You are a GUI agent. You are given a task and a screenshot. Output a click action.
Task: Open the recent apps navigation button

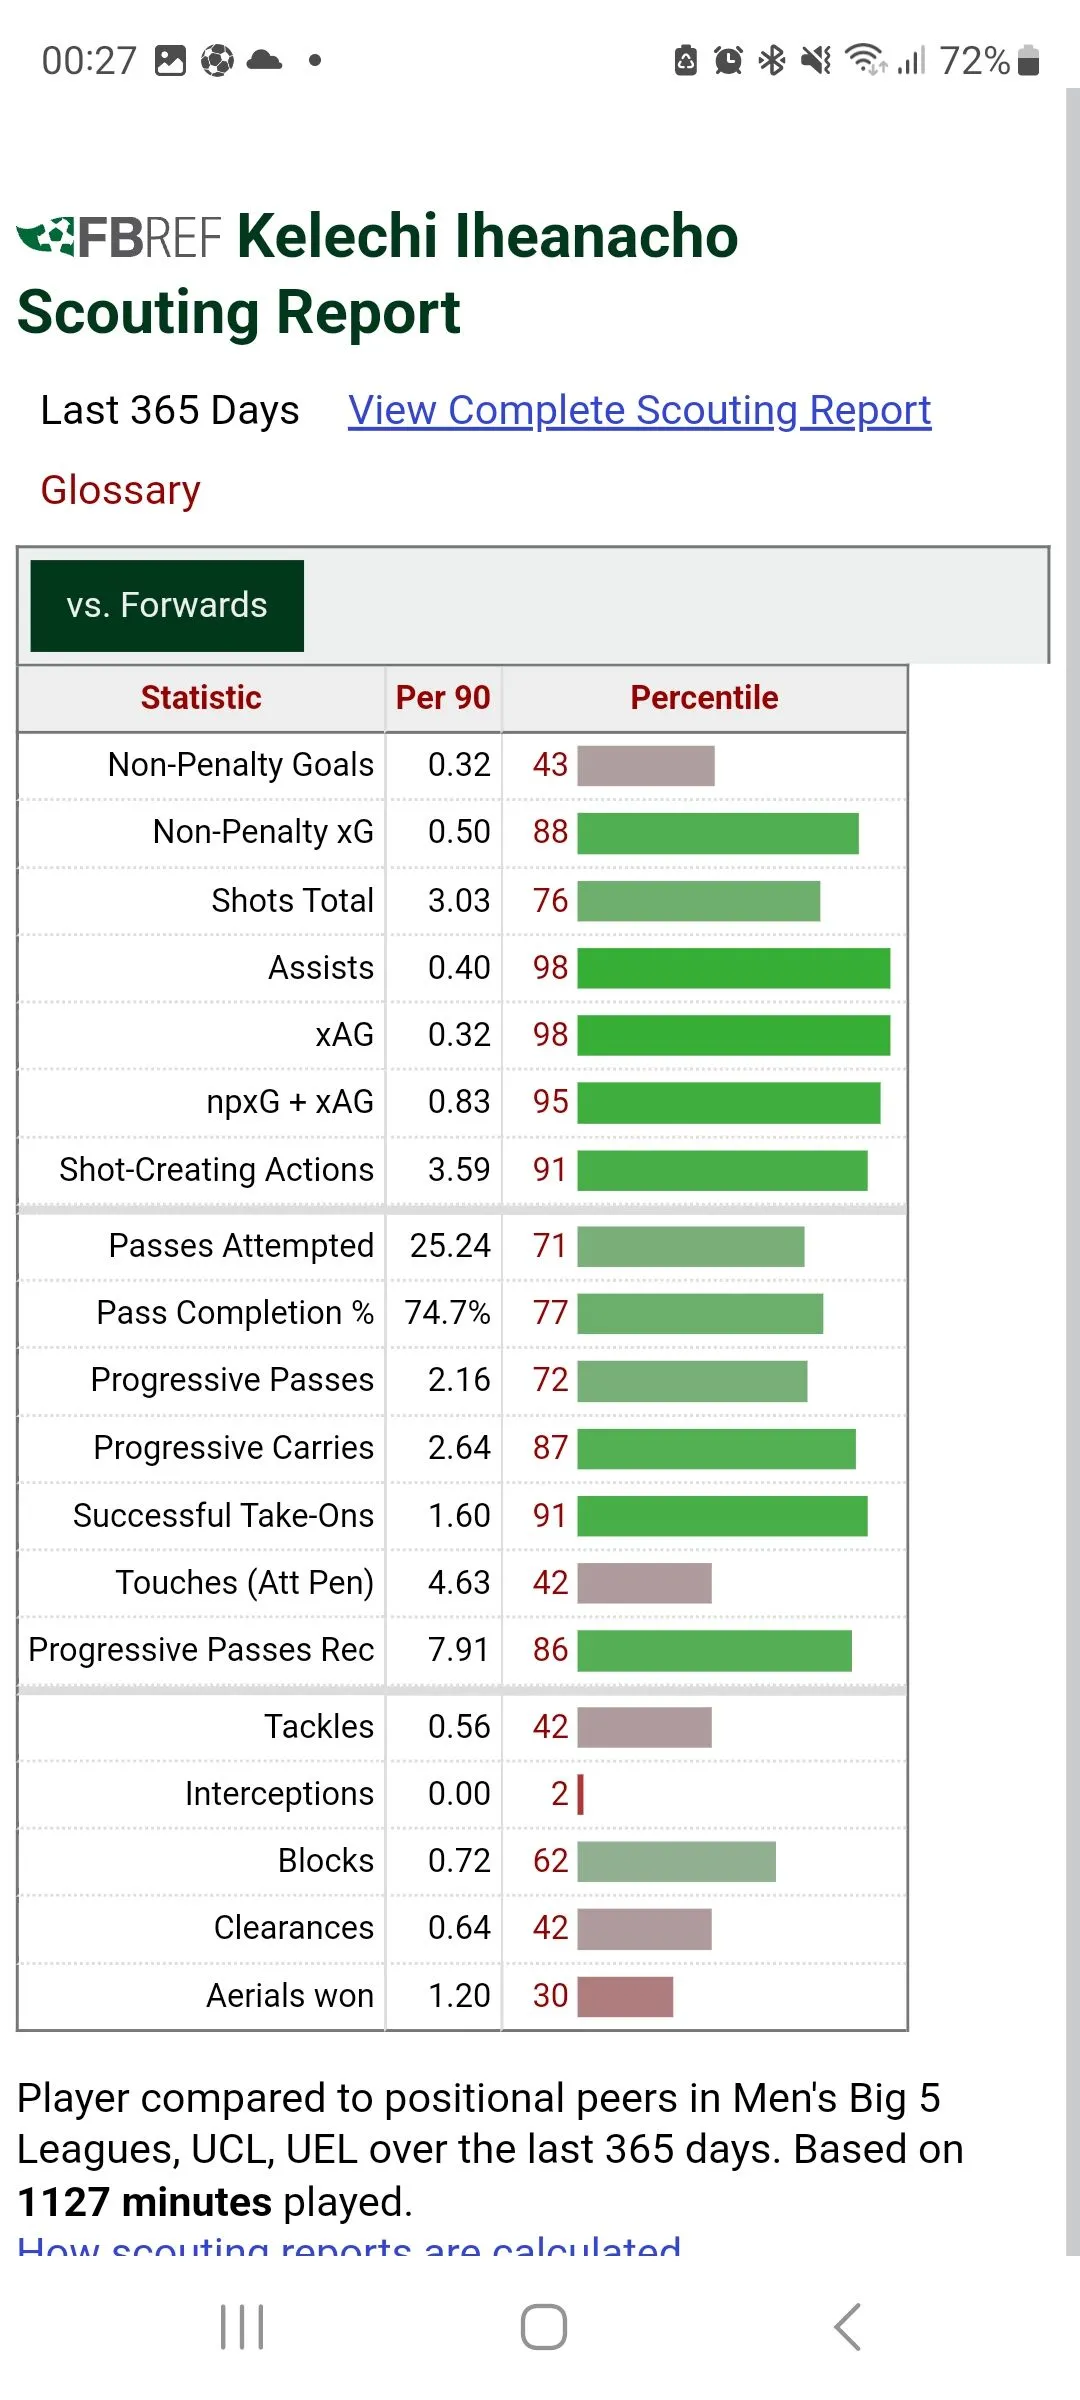coord(242,2327)
